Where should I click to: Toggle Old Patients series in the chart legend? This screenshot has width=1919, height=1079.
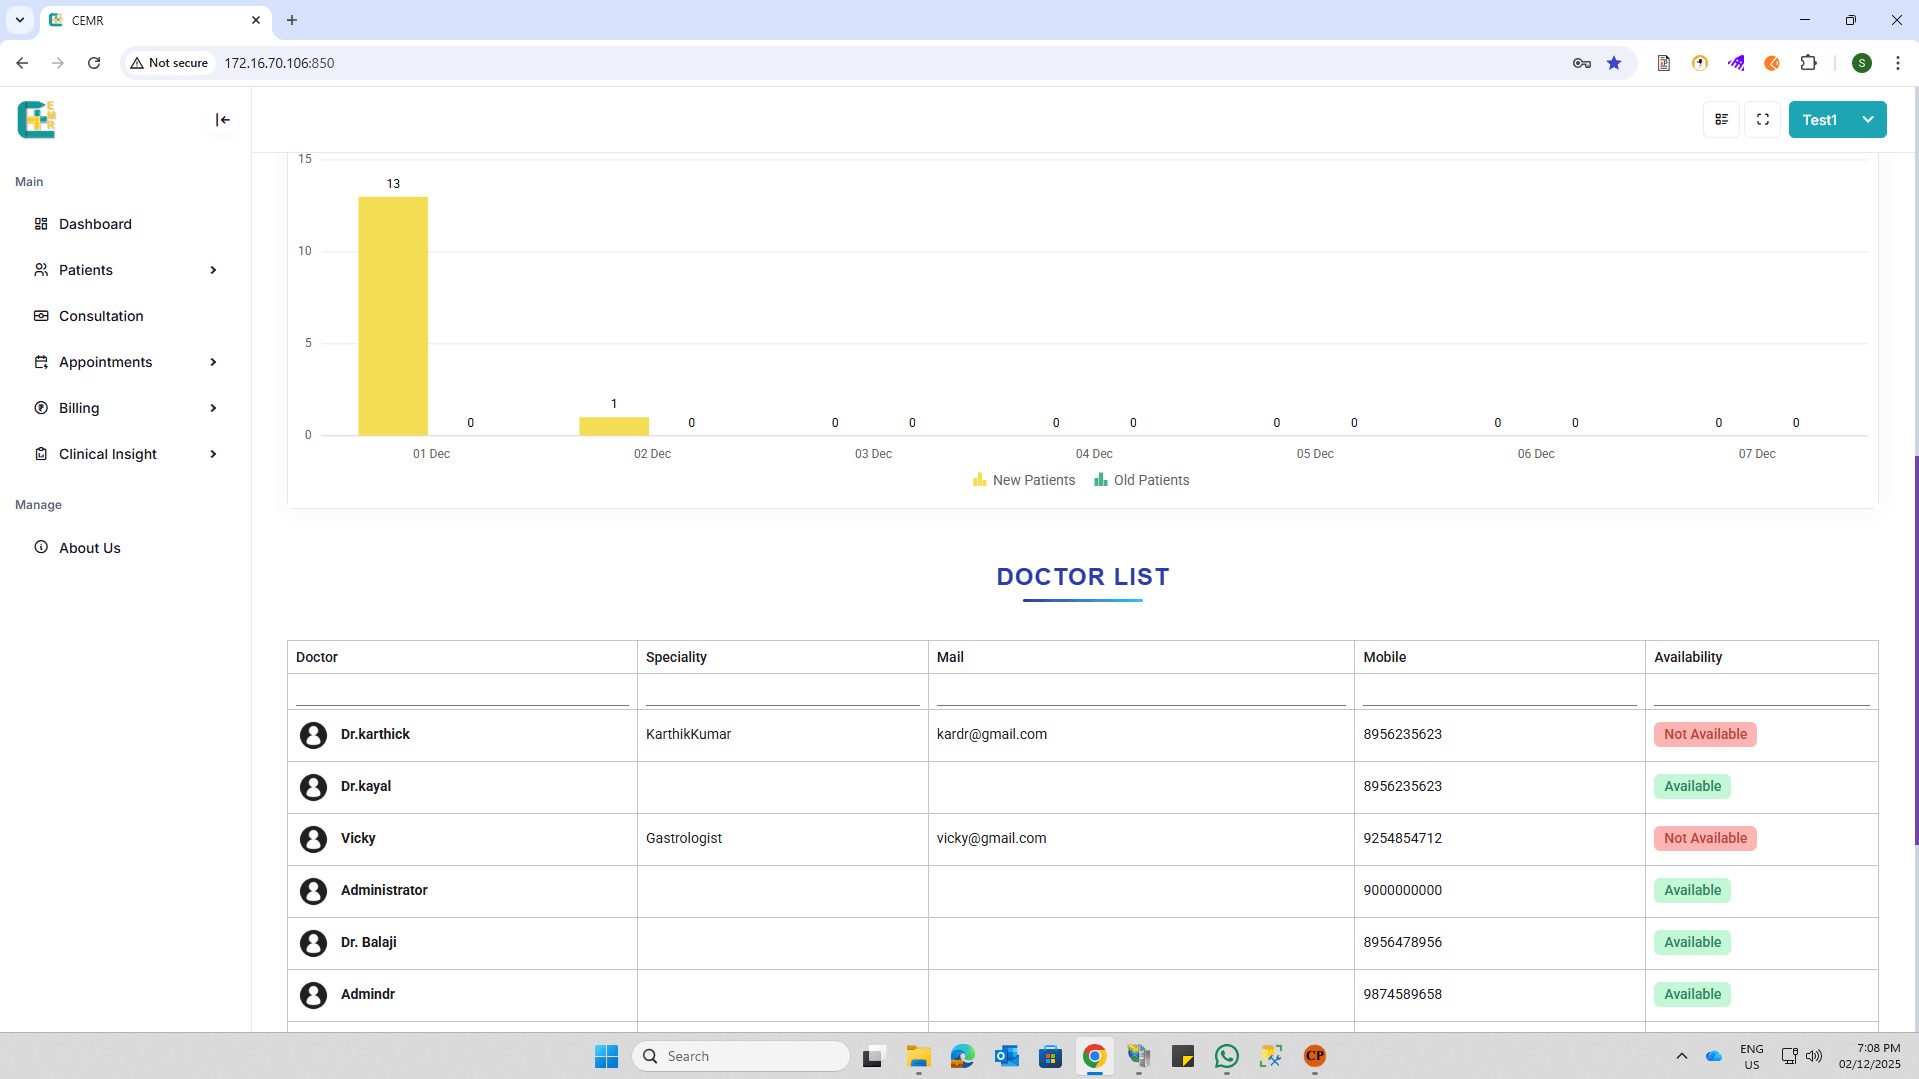(x=1141, y=480)
